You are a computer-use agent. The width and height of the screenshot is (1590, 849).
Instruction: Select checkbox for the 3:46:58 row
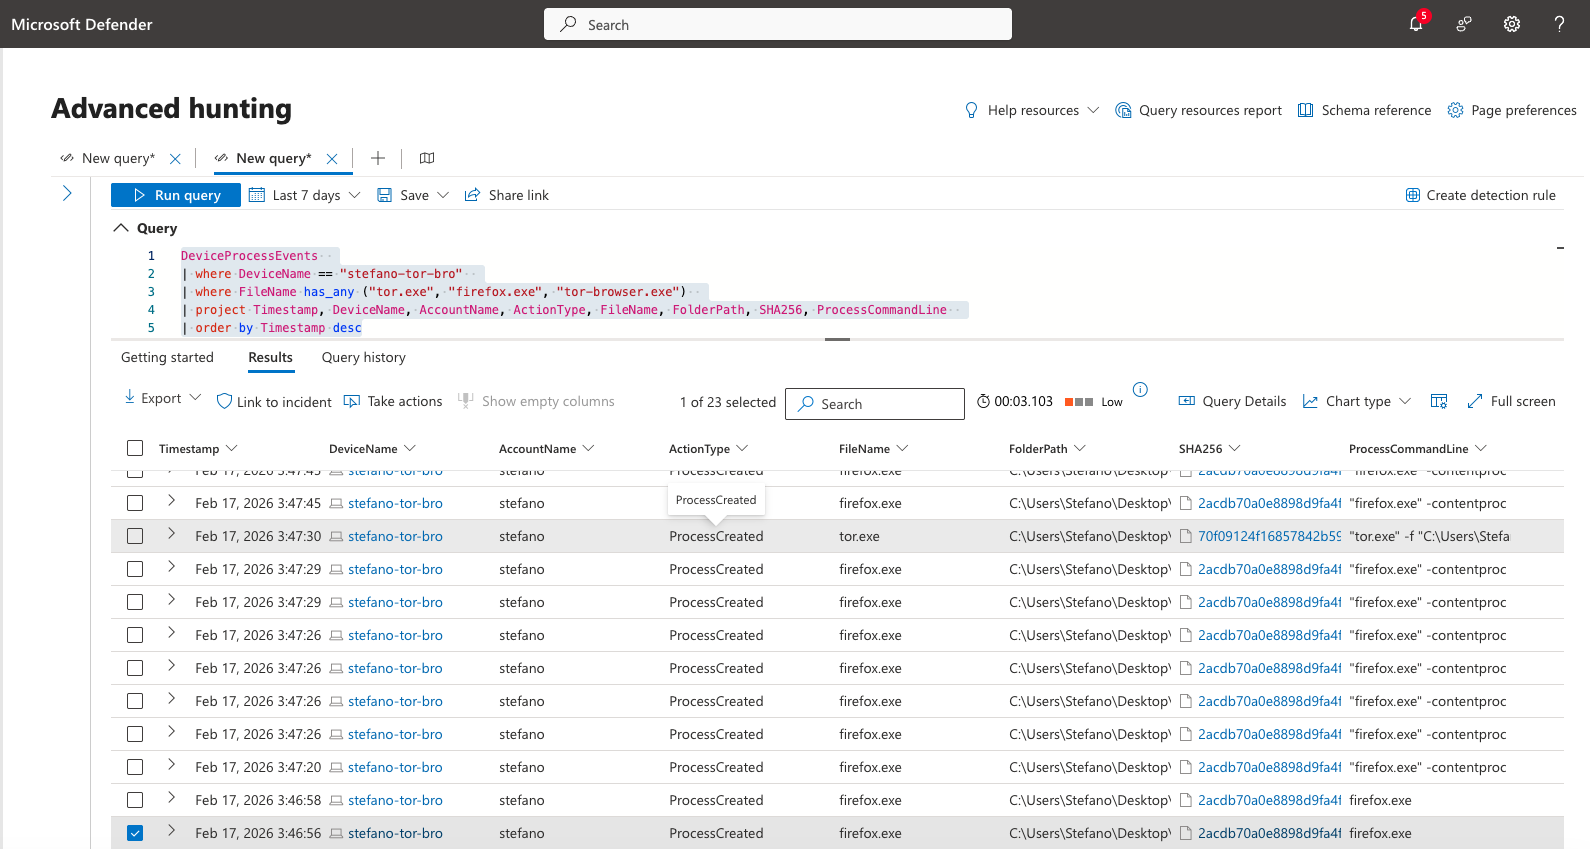[135, 800]
